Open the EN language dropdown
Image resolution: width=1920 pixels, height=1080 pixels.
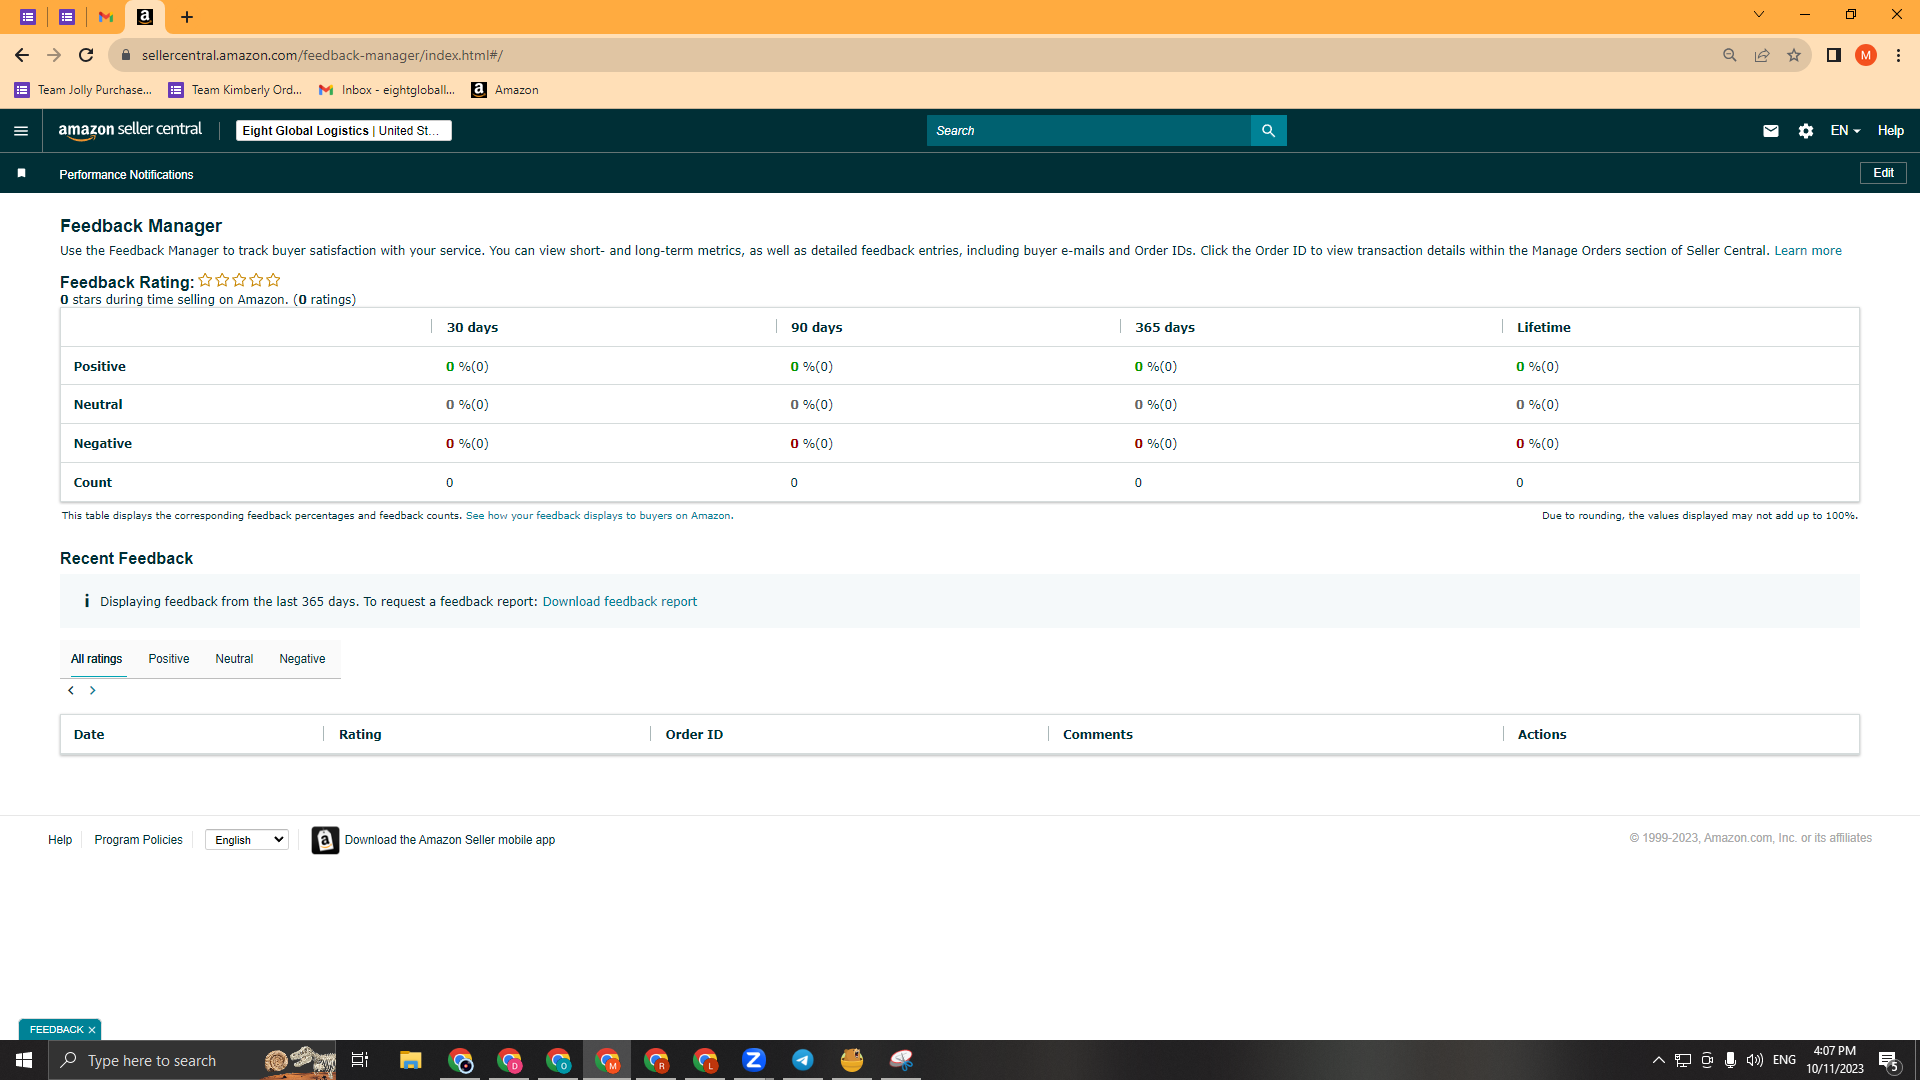pos(1845,131)
